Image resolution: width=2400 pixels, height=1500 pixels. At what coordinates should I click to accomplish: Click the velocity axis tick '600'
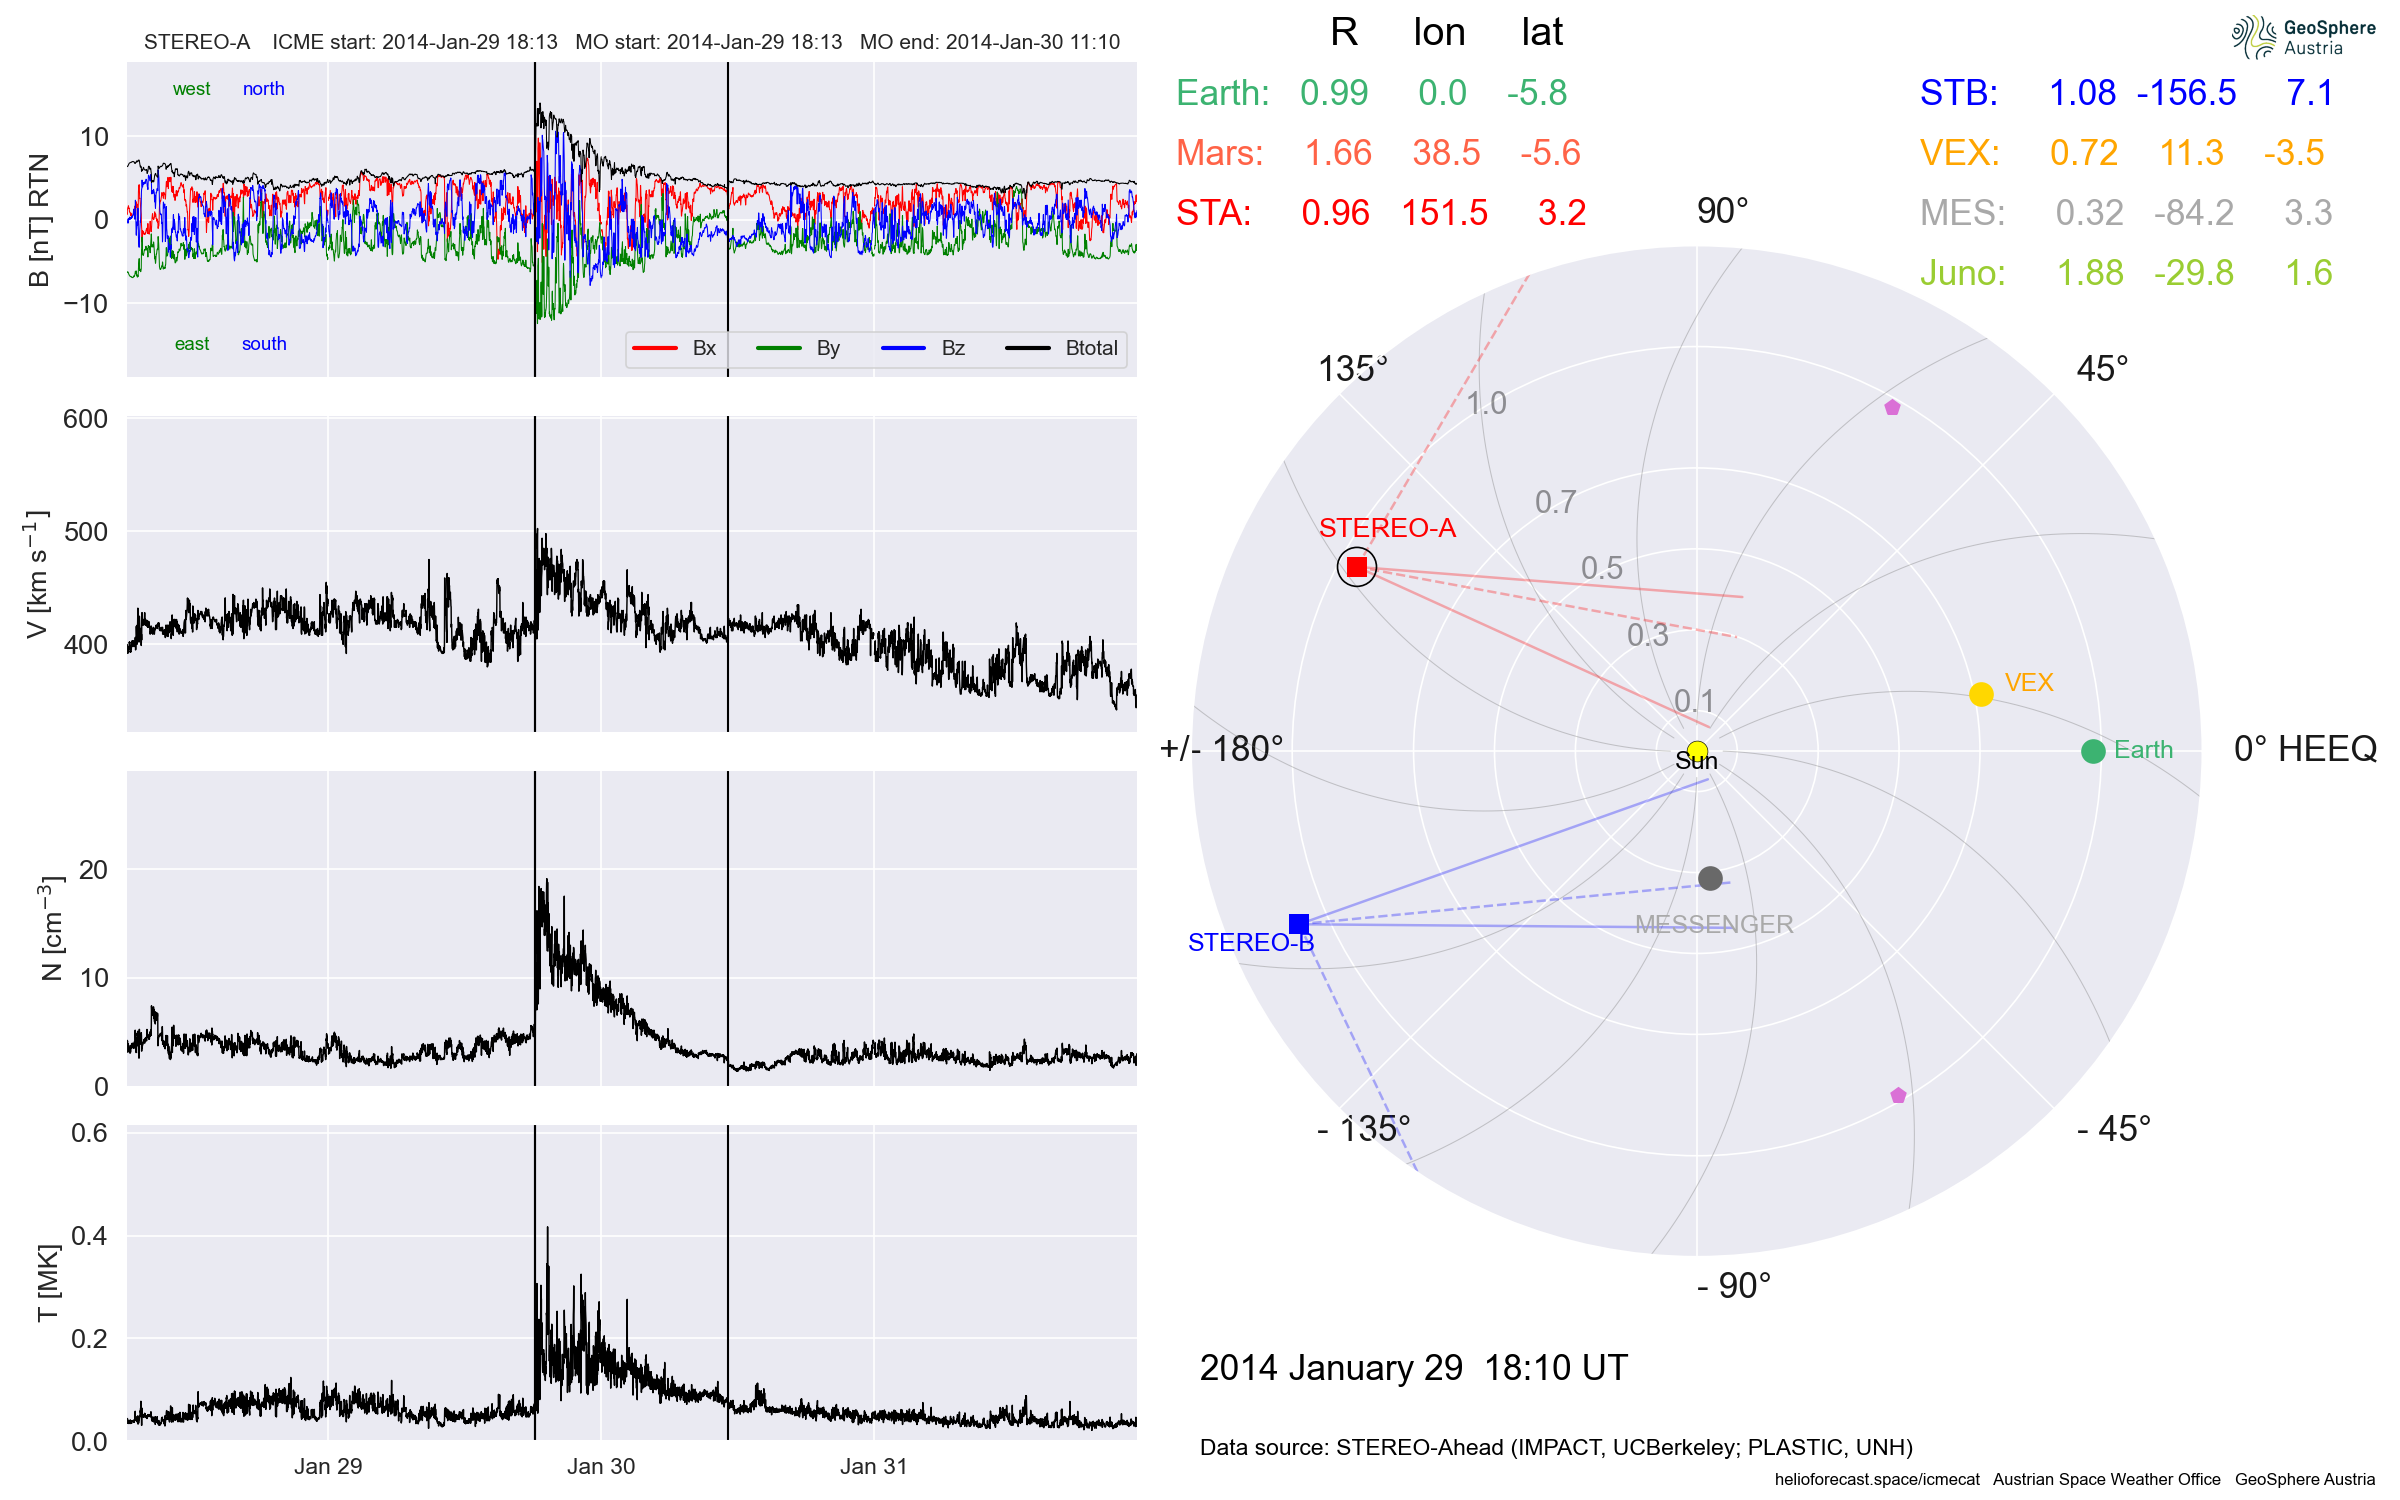coord(85,419)
